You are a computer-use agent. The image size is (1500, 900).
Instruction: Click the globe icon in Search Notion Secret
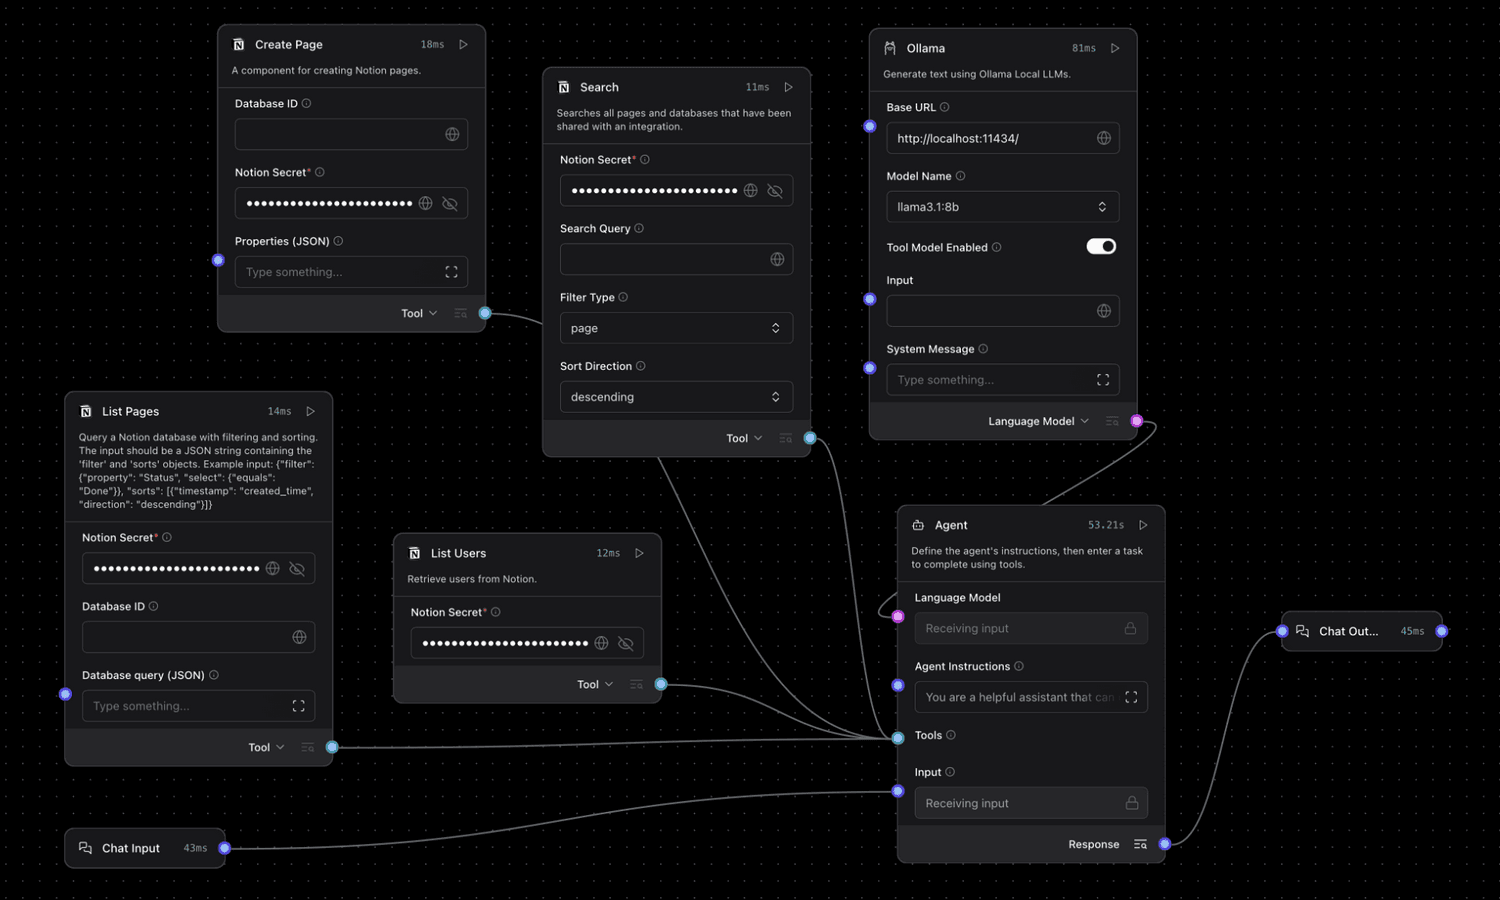(751, 190)
